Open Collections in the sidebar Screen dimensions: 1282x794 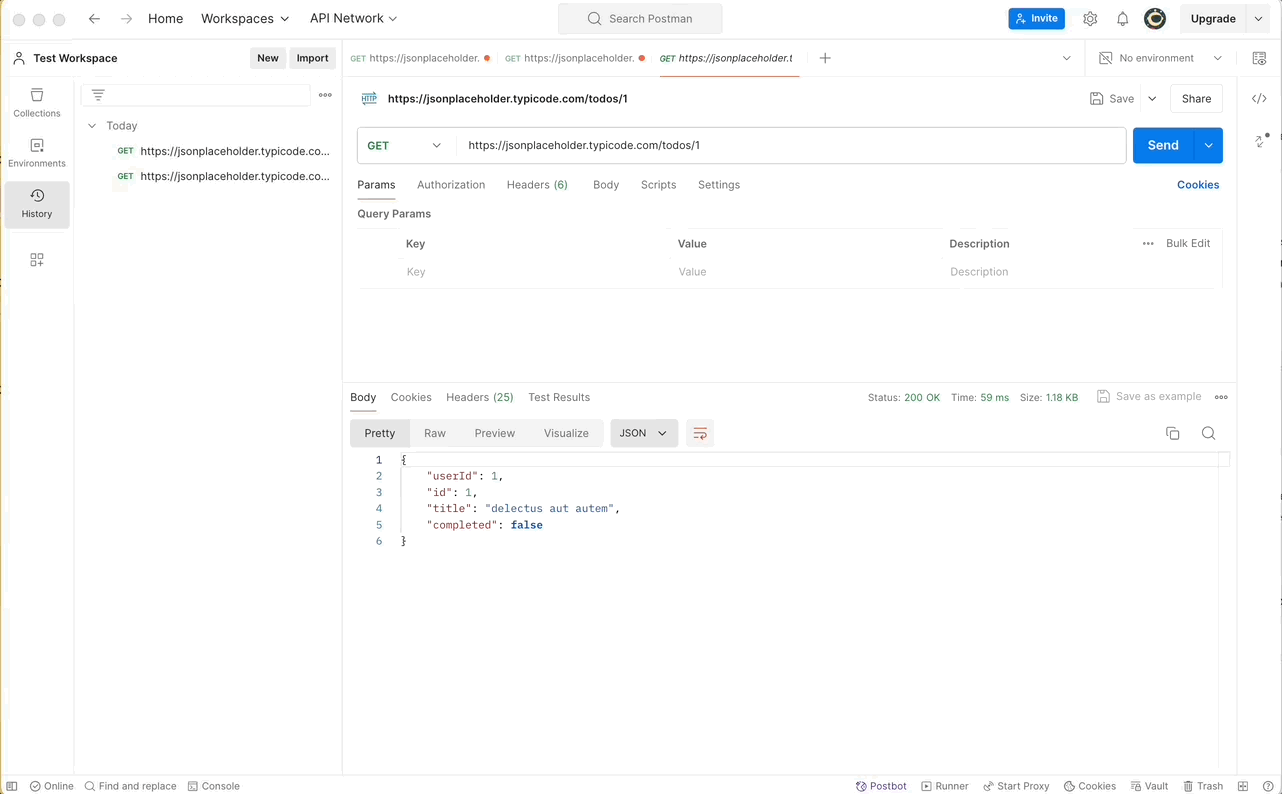pyautogui.click(x=37, y=103)
